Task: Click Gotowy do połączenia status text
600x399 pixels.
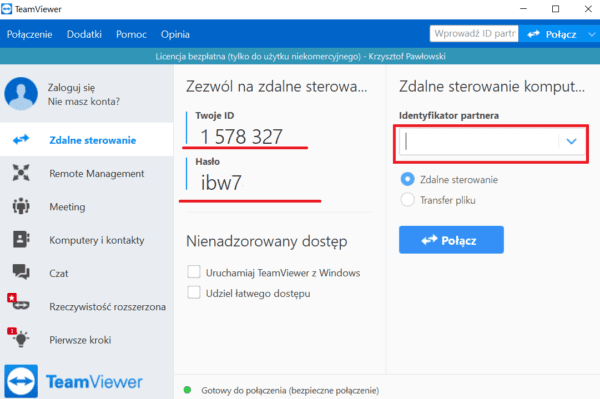Action: click(290, 390)
